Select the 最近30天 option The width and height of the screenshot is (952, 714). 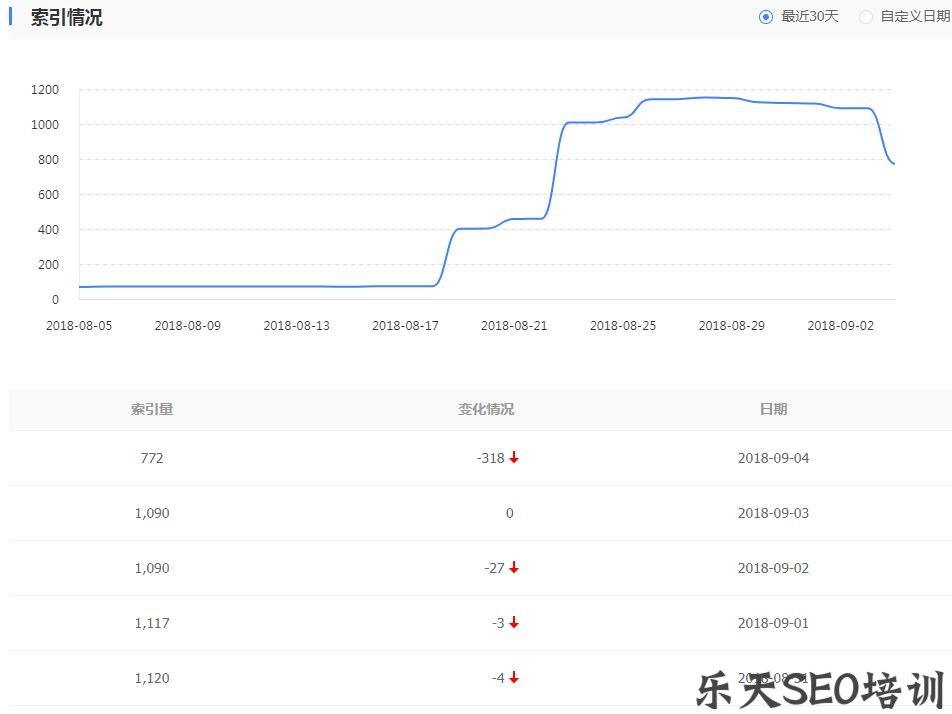click(x=812, y=16)
